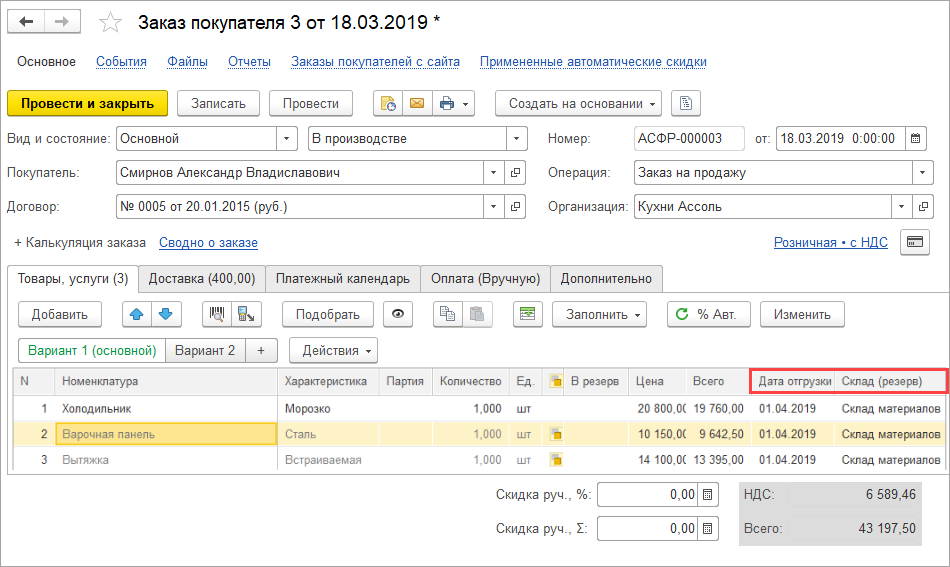The width and height of the screenshot is (950, 567).
Task: Expand the Создать на основании dropdown
Action: [584, 103]
